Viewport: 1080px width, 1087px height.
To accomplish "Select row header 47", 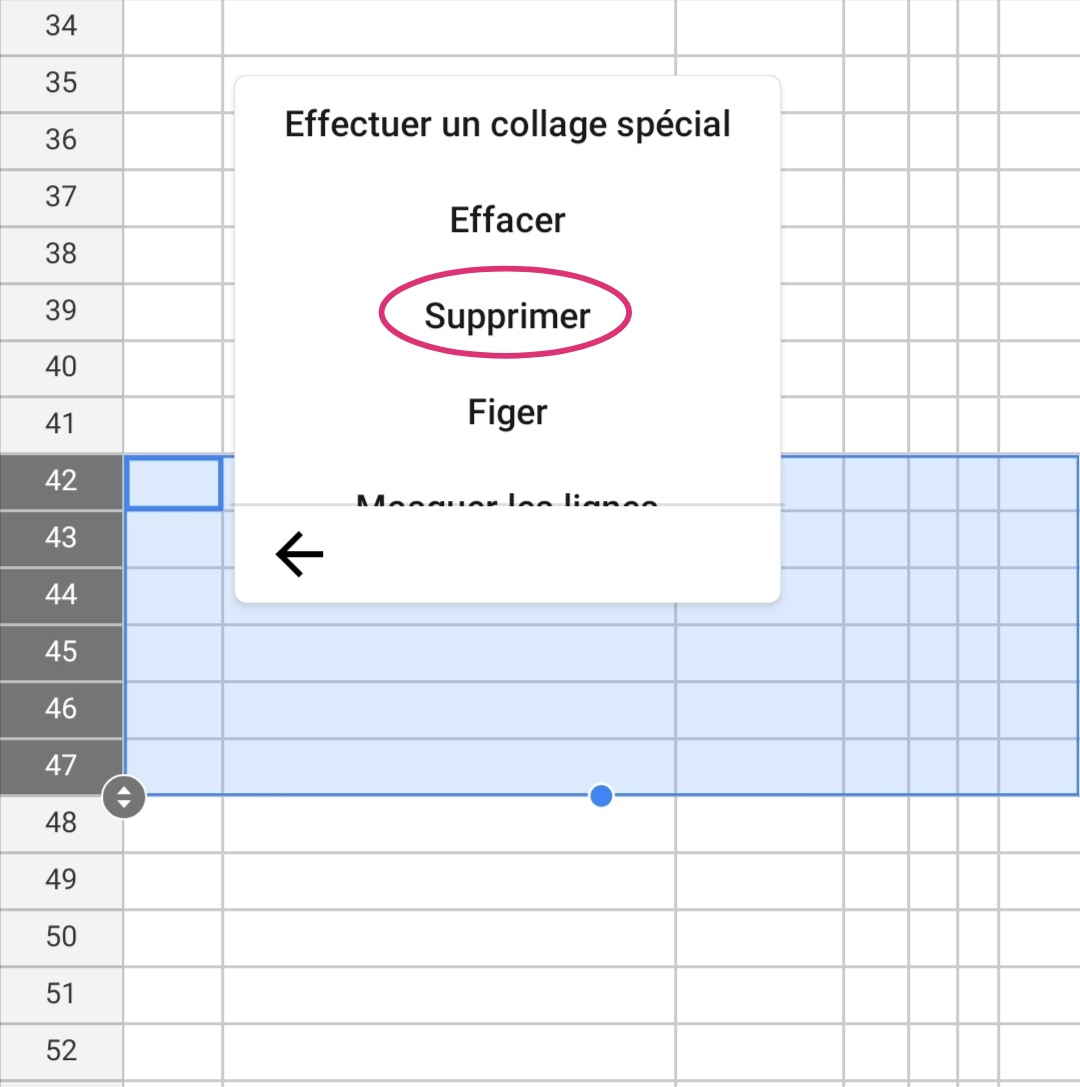I will [x=61, y=767].
